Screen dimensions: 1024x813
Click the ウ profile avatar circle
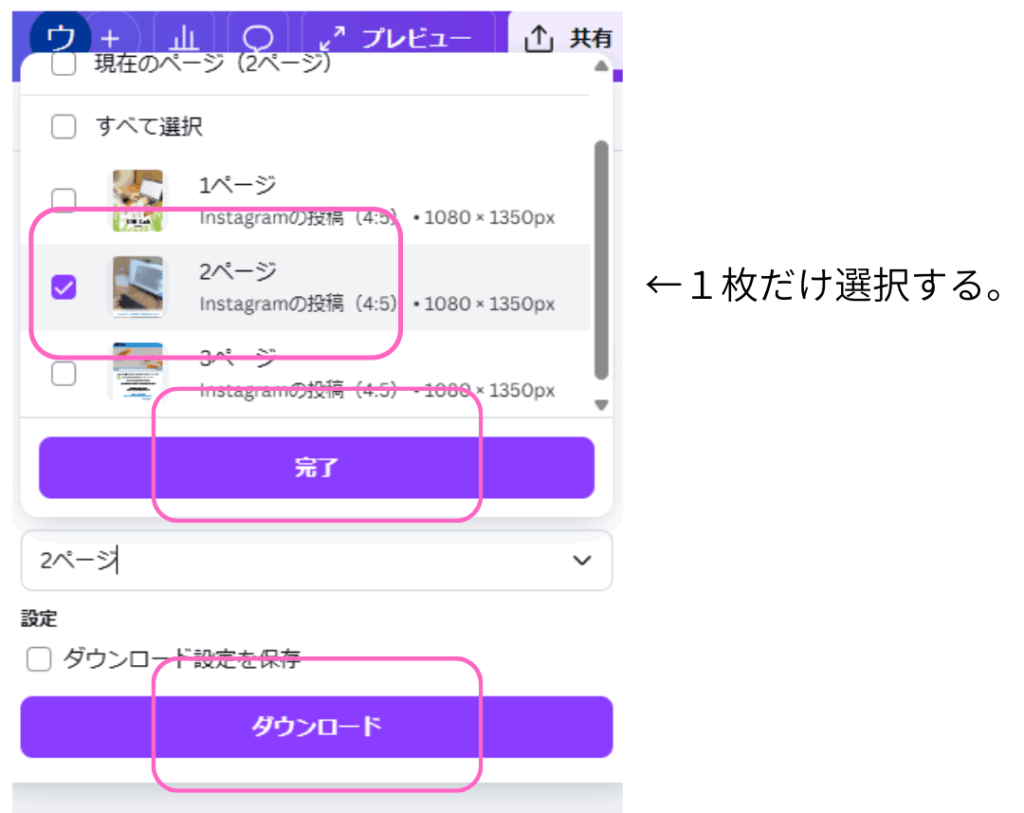(x=60, y=36)
